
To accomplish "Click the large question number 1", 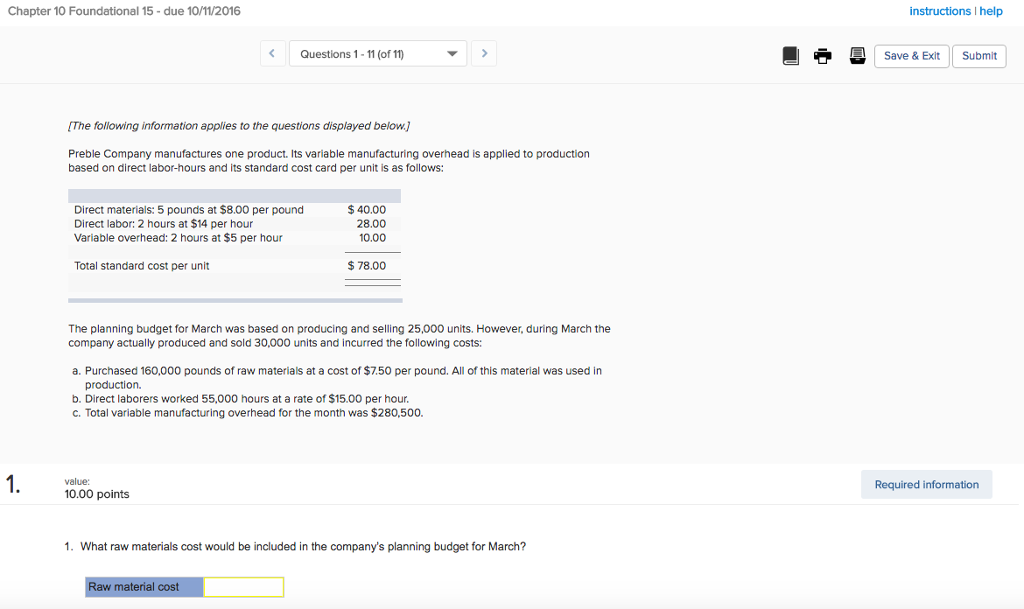I will click(12, 486).
